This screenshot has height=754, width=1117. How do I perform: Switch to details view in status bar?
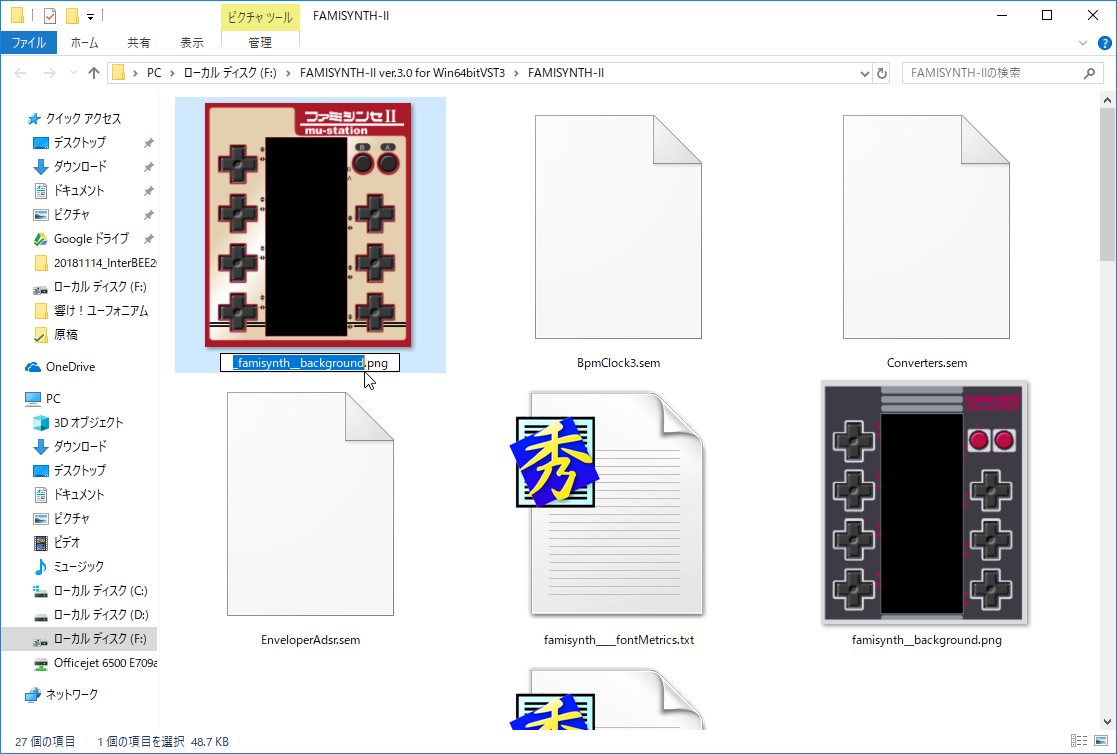coord(1079,741)
